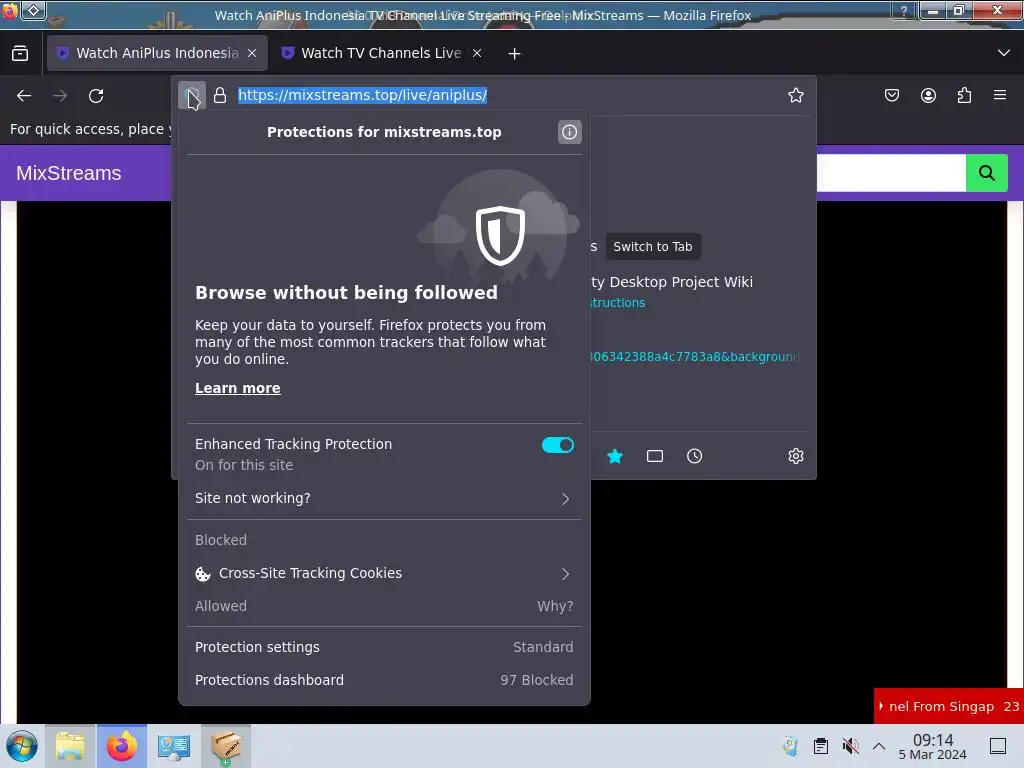Screen dimensions: 1024x768
Task: Switch to Watch TV Channels Live tab
Action: click(x=381, y=53)
